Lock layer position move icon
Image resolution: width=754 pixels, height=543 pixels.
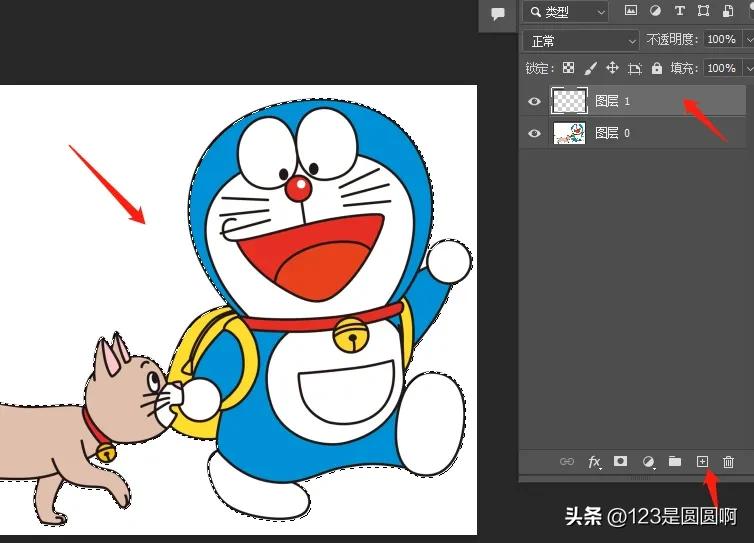coord(612,68)
